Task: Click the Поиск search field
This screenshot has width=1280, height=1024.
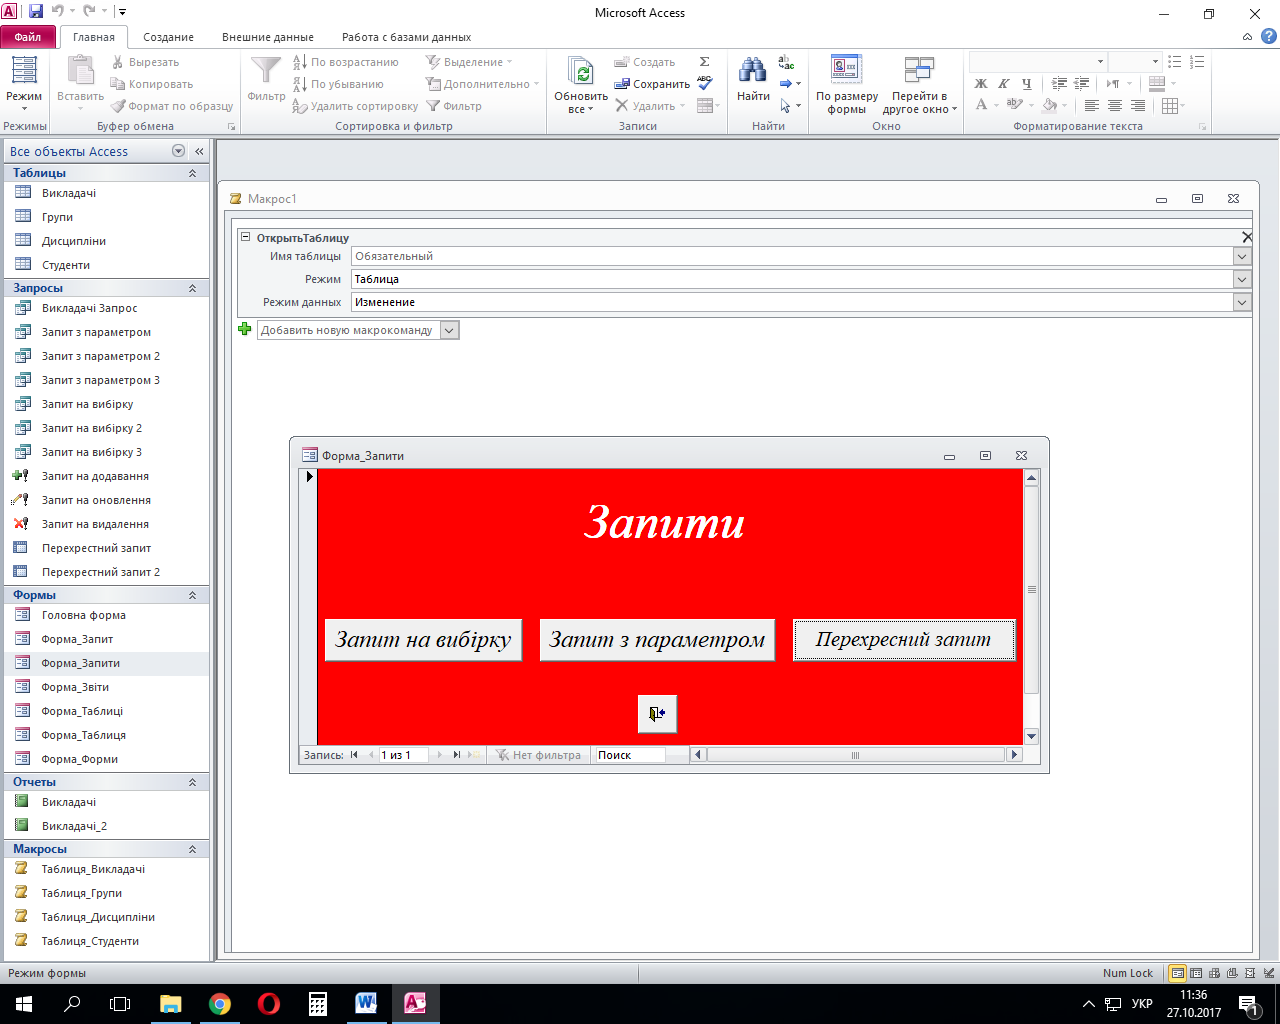Action: coord(629,755)
